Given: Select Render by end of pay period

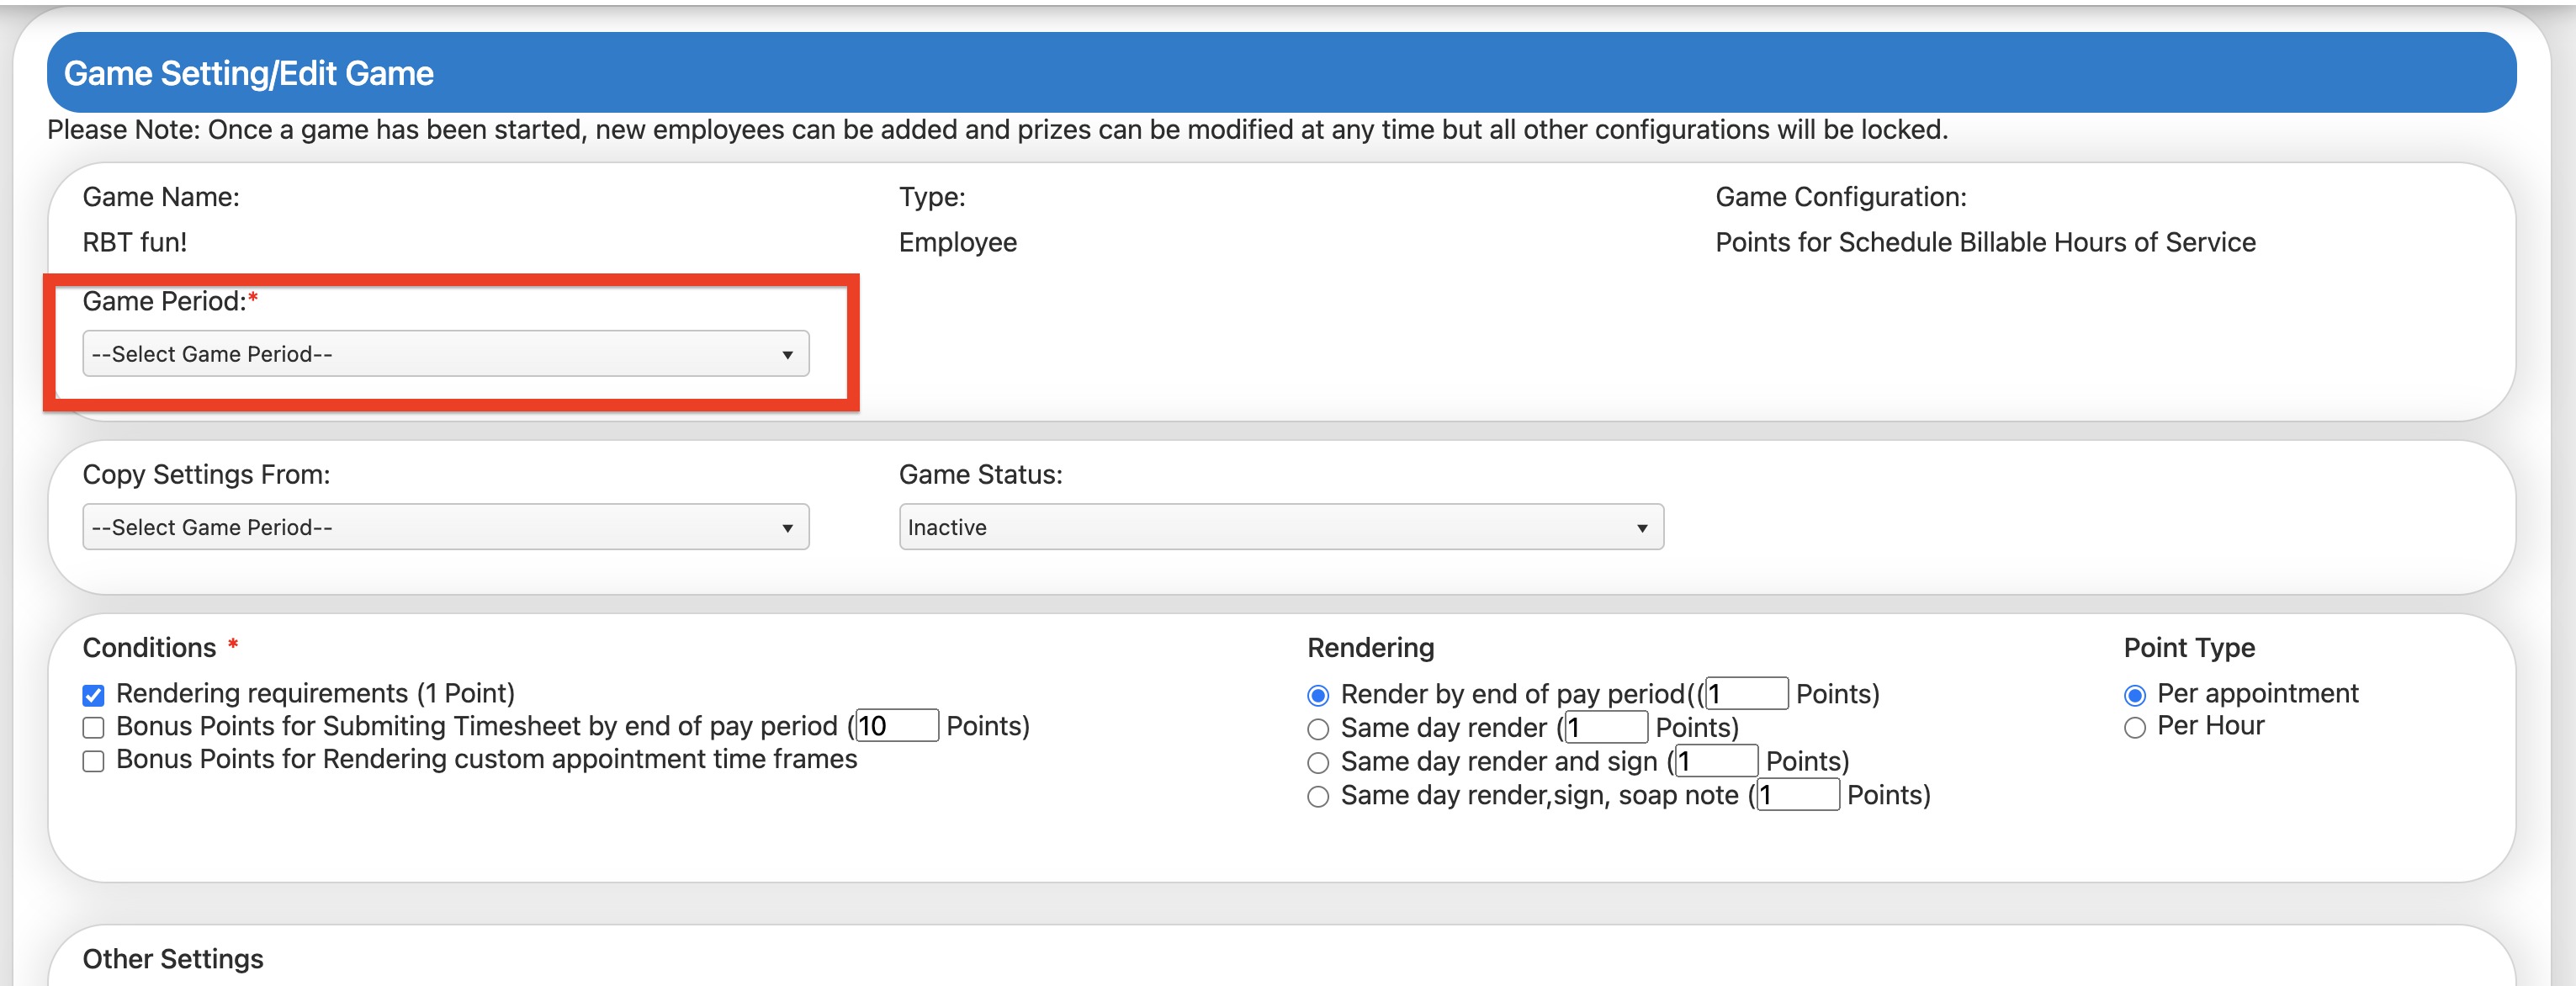Looking at the screenshot, I should coord(1318,695).
